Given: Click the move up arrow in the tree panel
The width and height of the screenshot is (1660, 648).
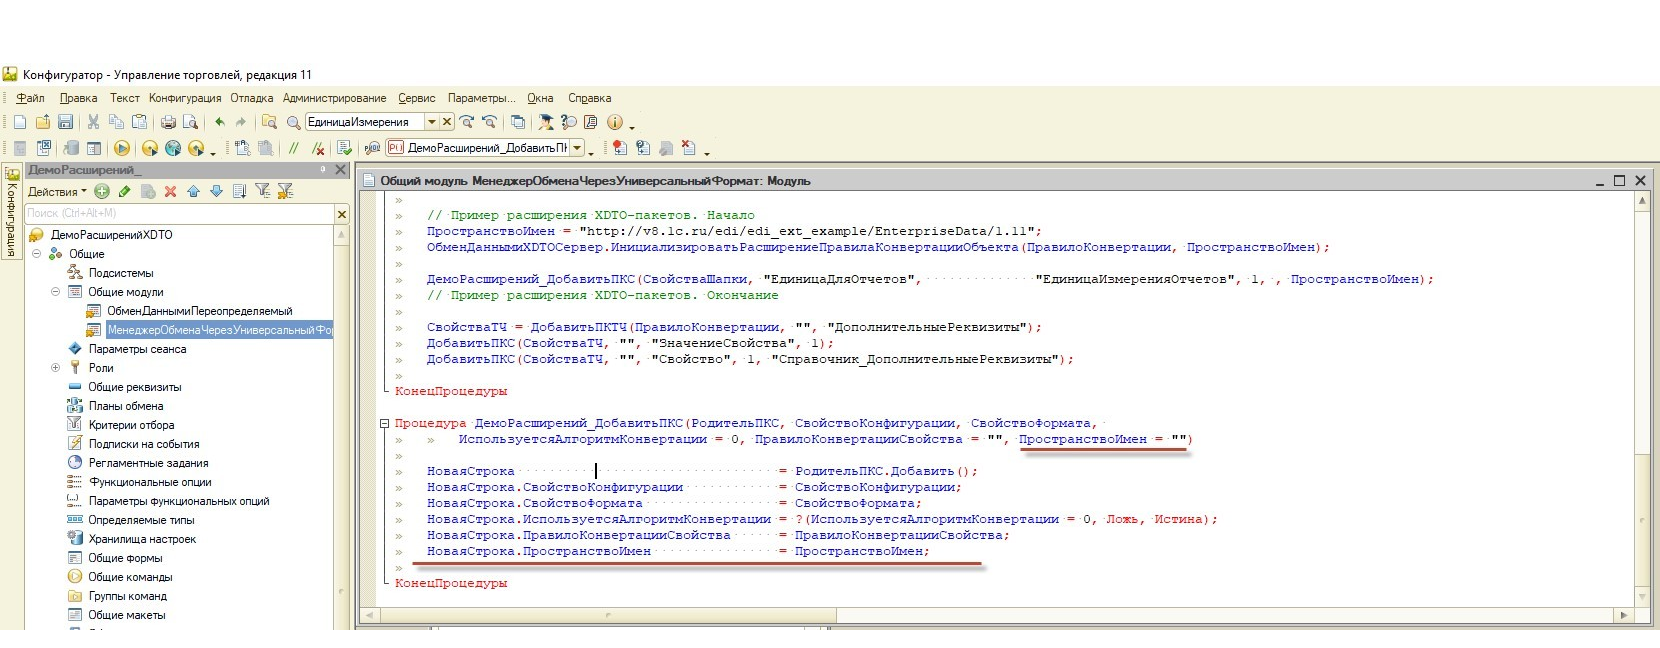Looking at the screenshot, I should coord(193,191).
